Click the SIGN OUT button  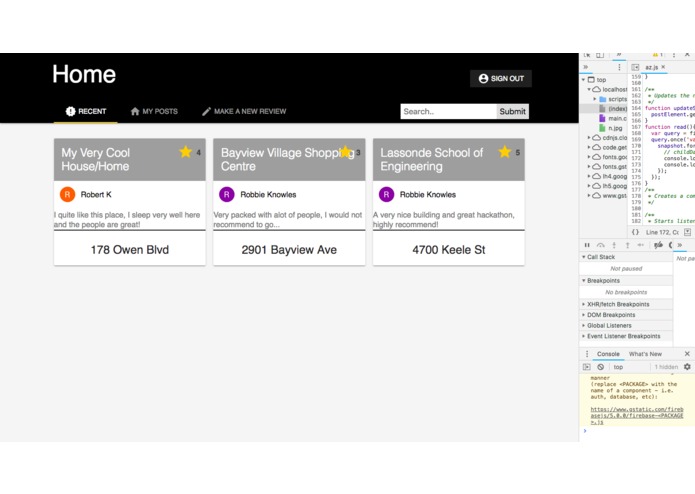501,78
